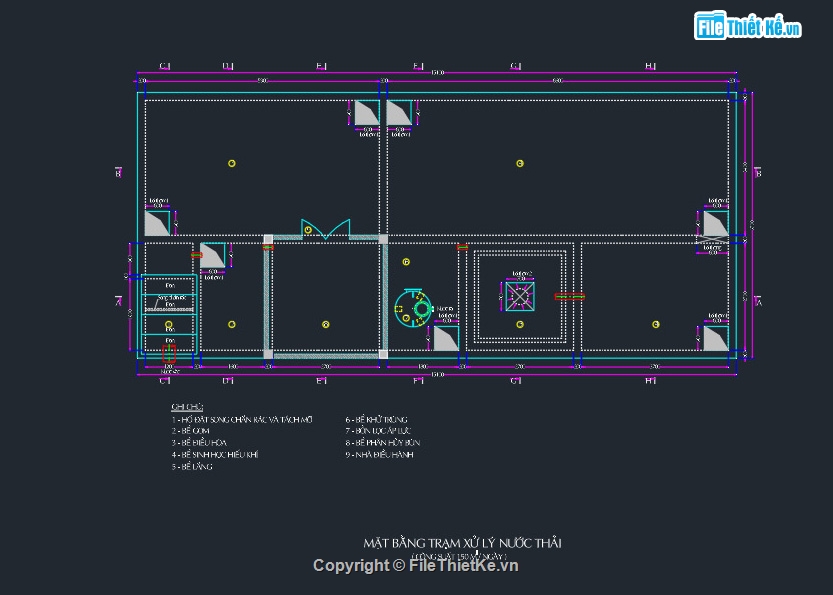Select the double-door swing symbol

(326, 229)
